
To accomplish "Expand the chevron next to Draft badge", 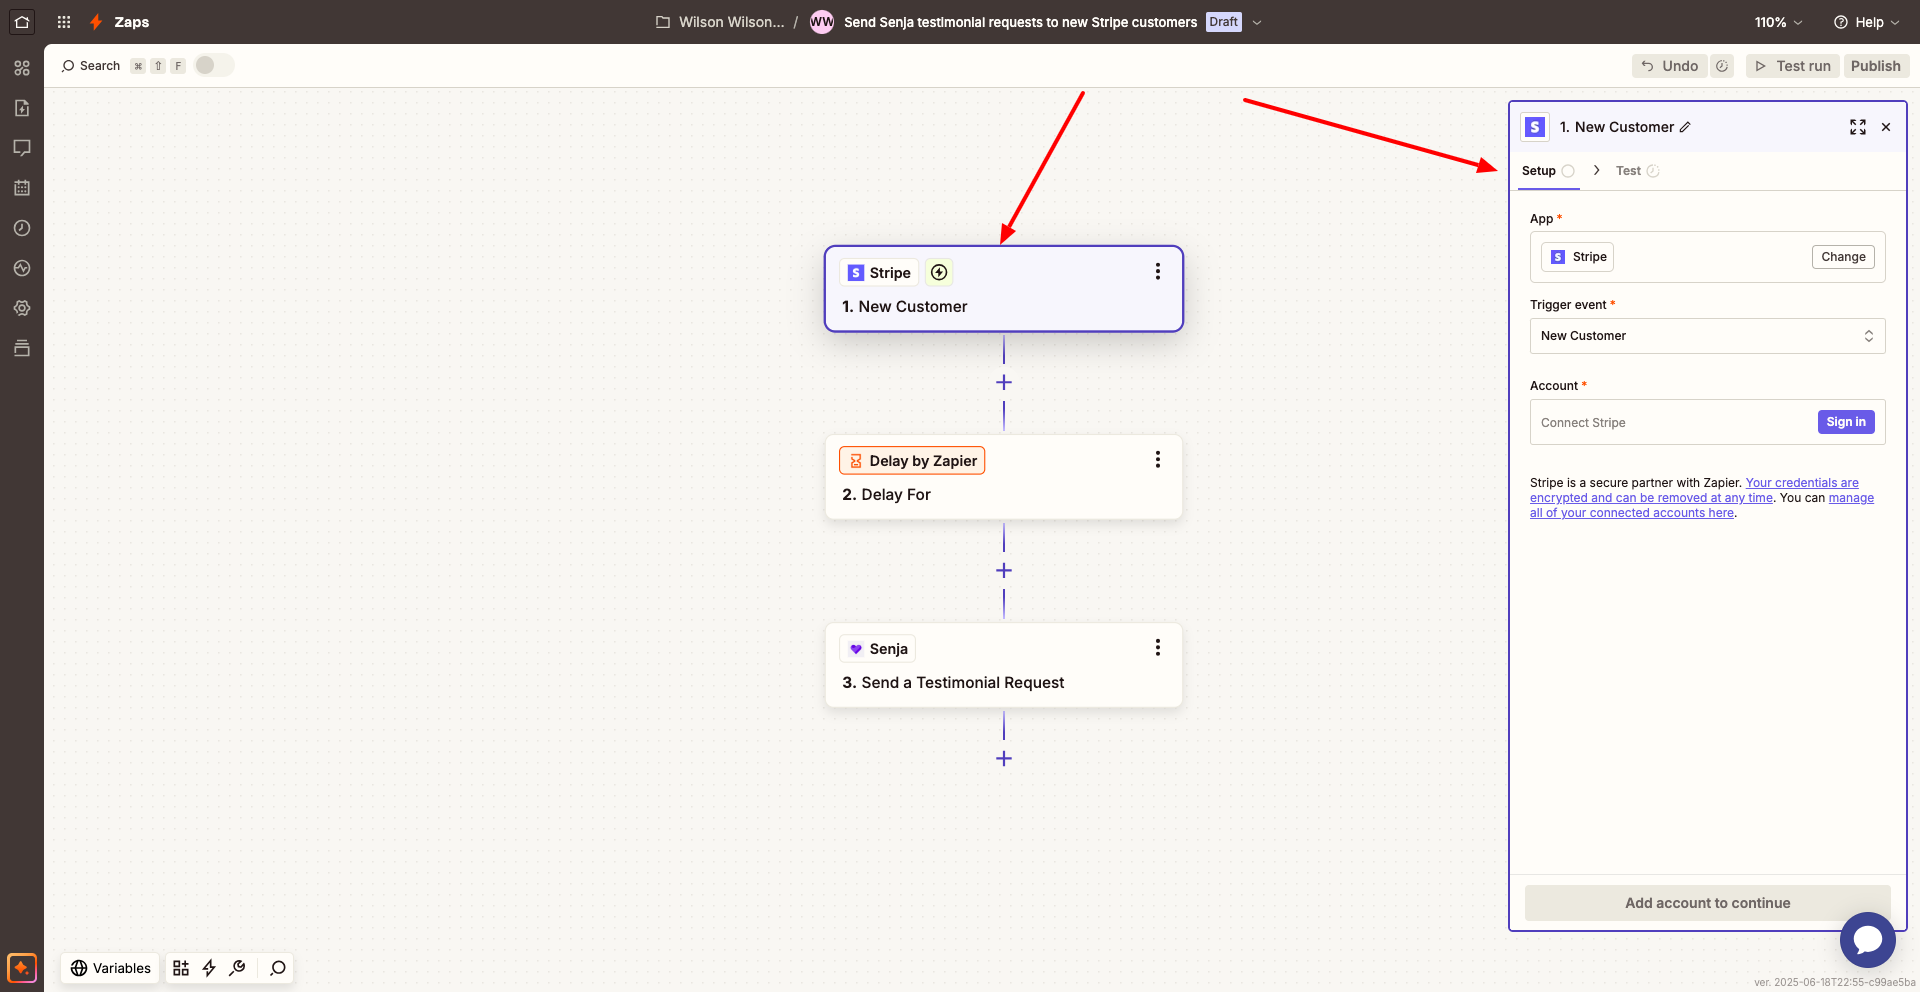I will coord(1257,22).
